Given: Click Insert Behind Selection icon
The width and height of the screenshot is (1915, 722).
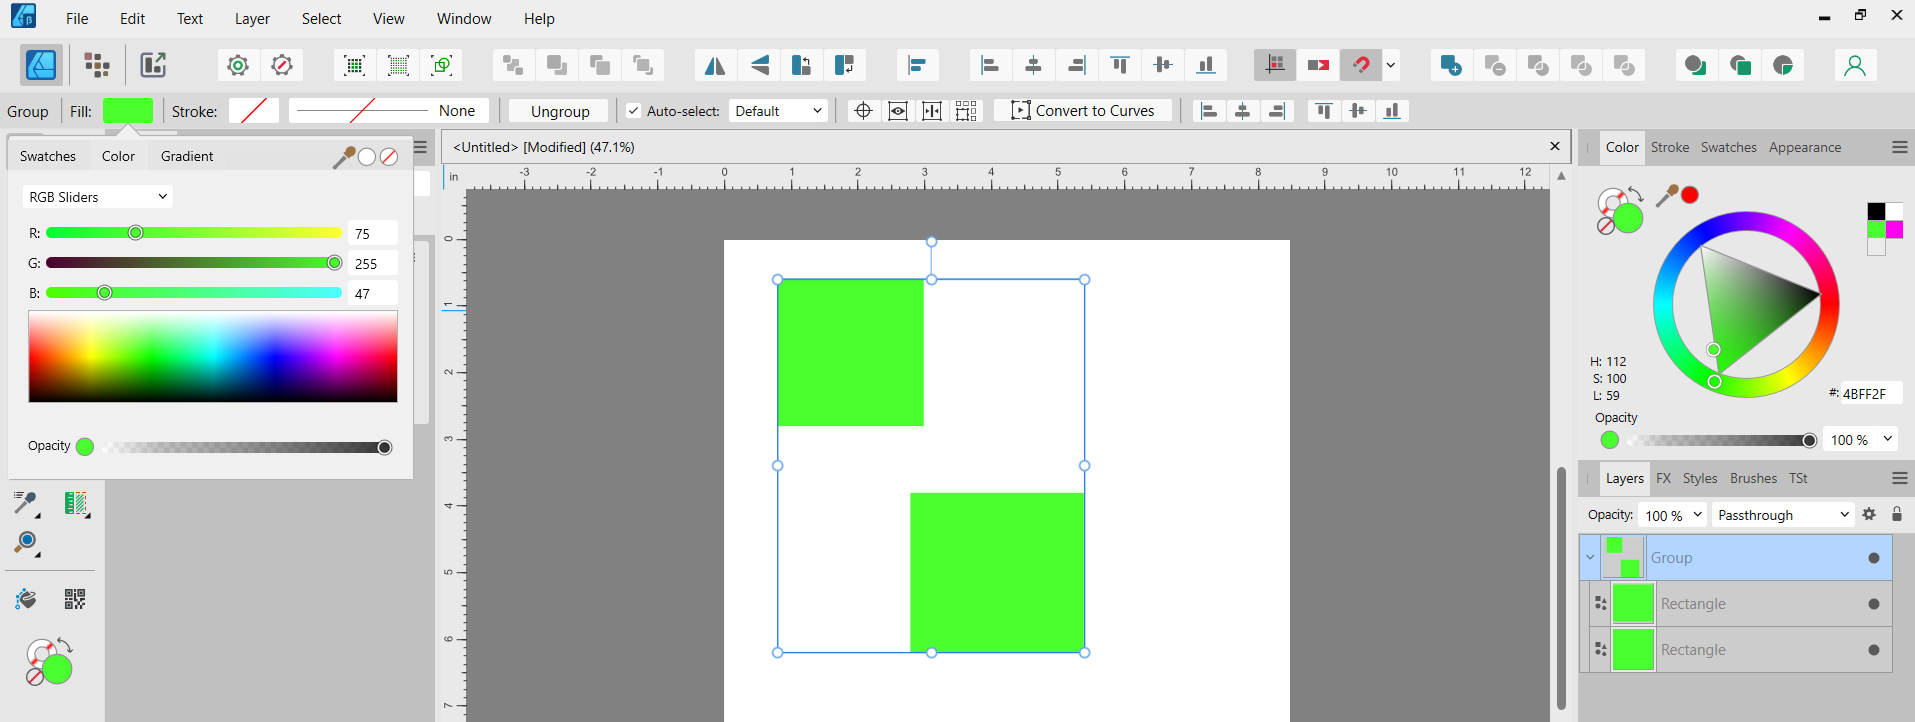Looking at the screenshot, I should click(1695, 65).
